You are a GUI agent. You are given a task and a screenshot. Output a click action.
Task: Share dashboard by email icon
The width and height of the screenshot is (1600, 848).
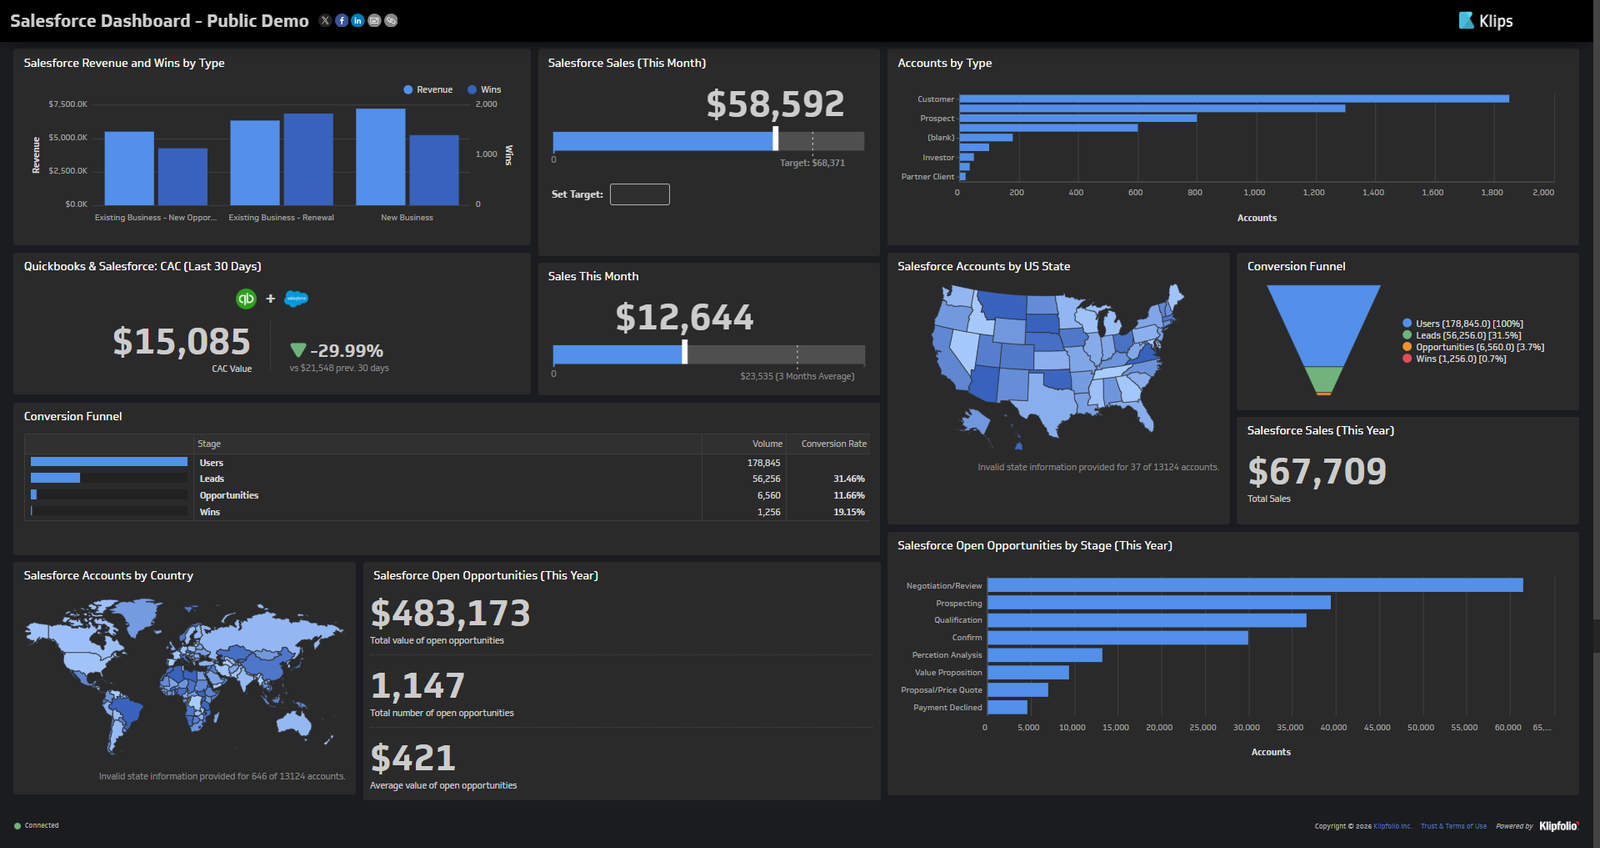pyautogui.click(x=374, y=21)
